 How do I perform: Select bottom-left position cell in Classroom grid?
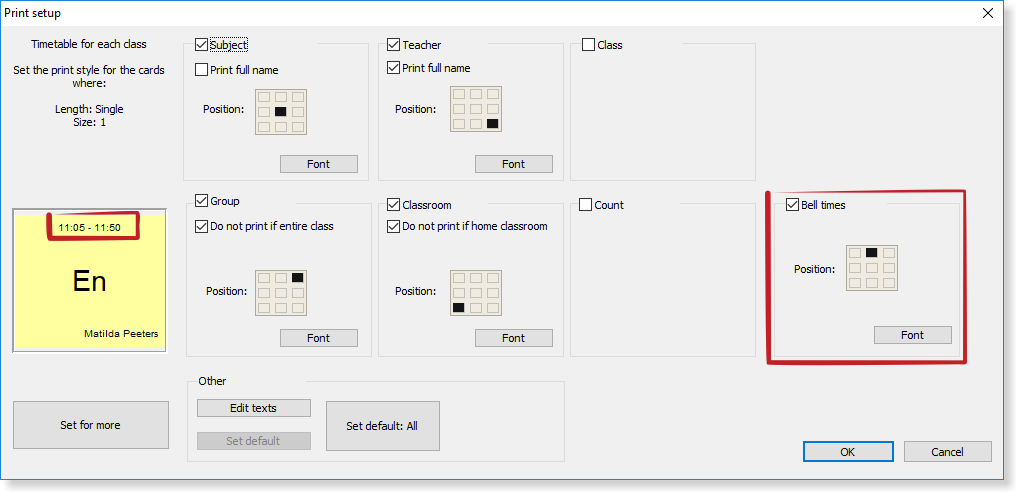click(x=459, y=307)
